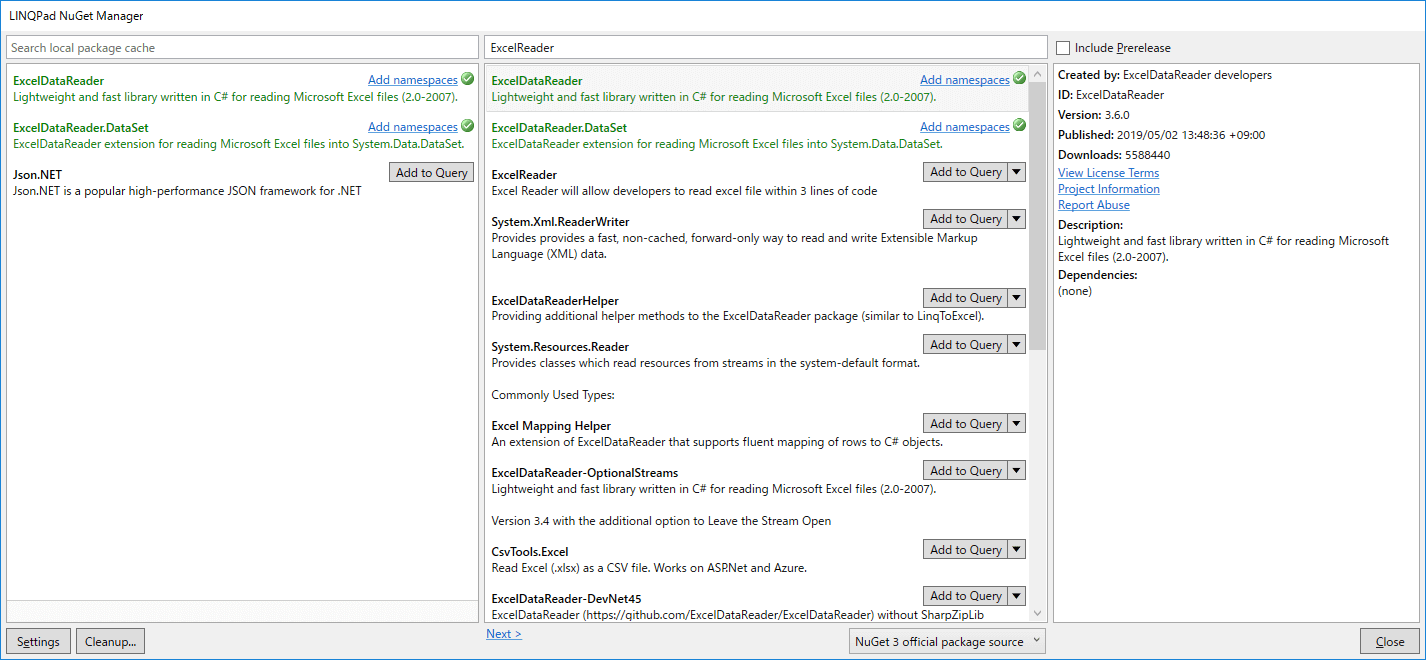
Task: Click Add namespaces for ExcelDataReader.DataSet in search results
Action: tap(965, 127)
